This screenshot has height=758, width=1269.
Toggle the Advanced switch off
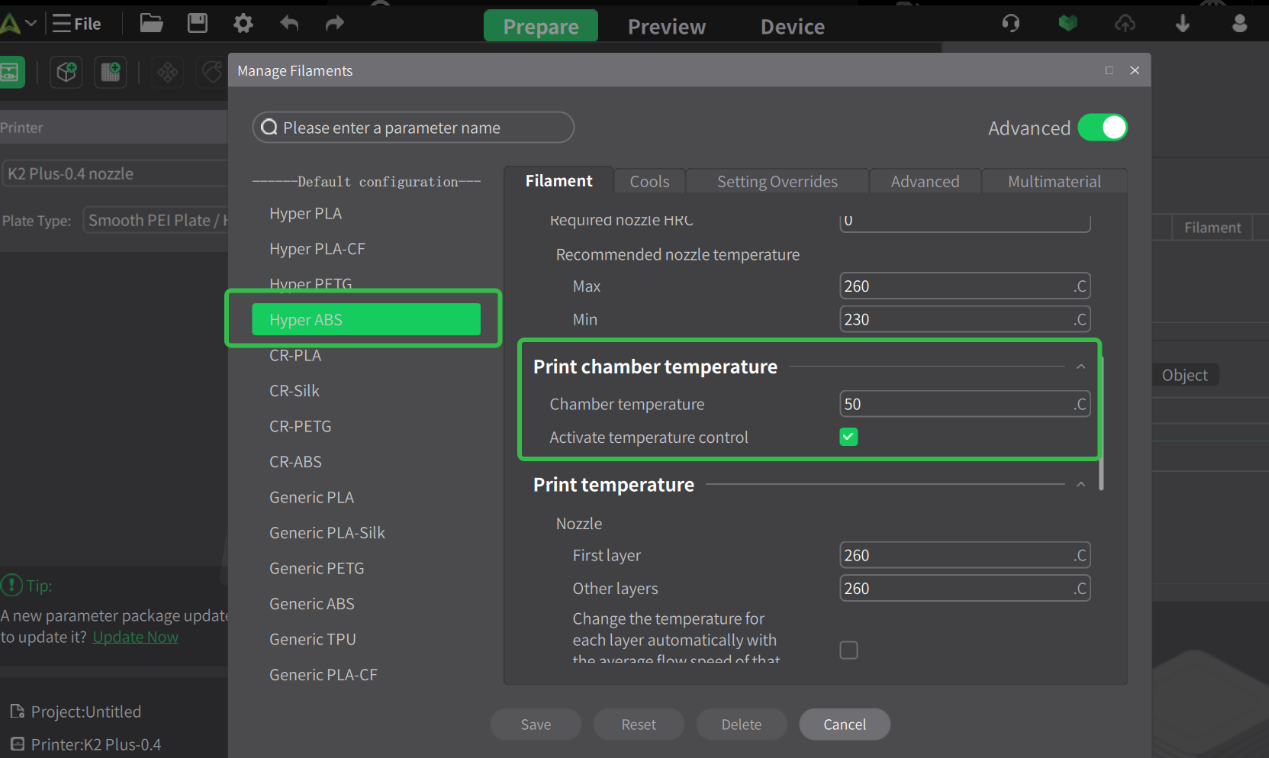point(1102,128)
